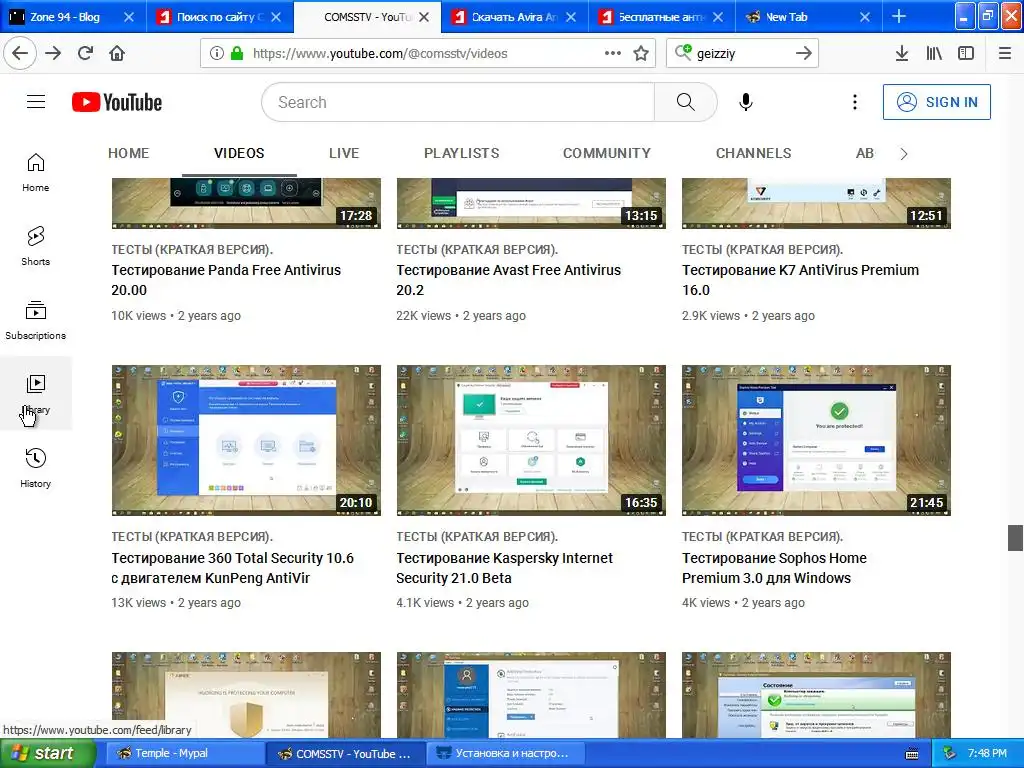The image size is (1024, 768).
Task: Open the browser downloads arrow icon
Action: pyautogui.click(x=902, y=54)
